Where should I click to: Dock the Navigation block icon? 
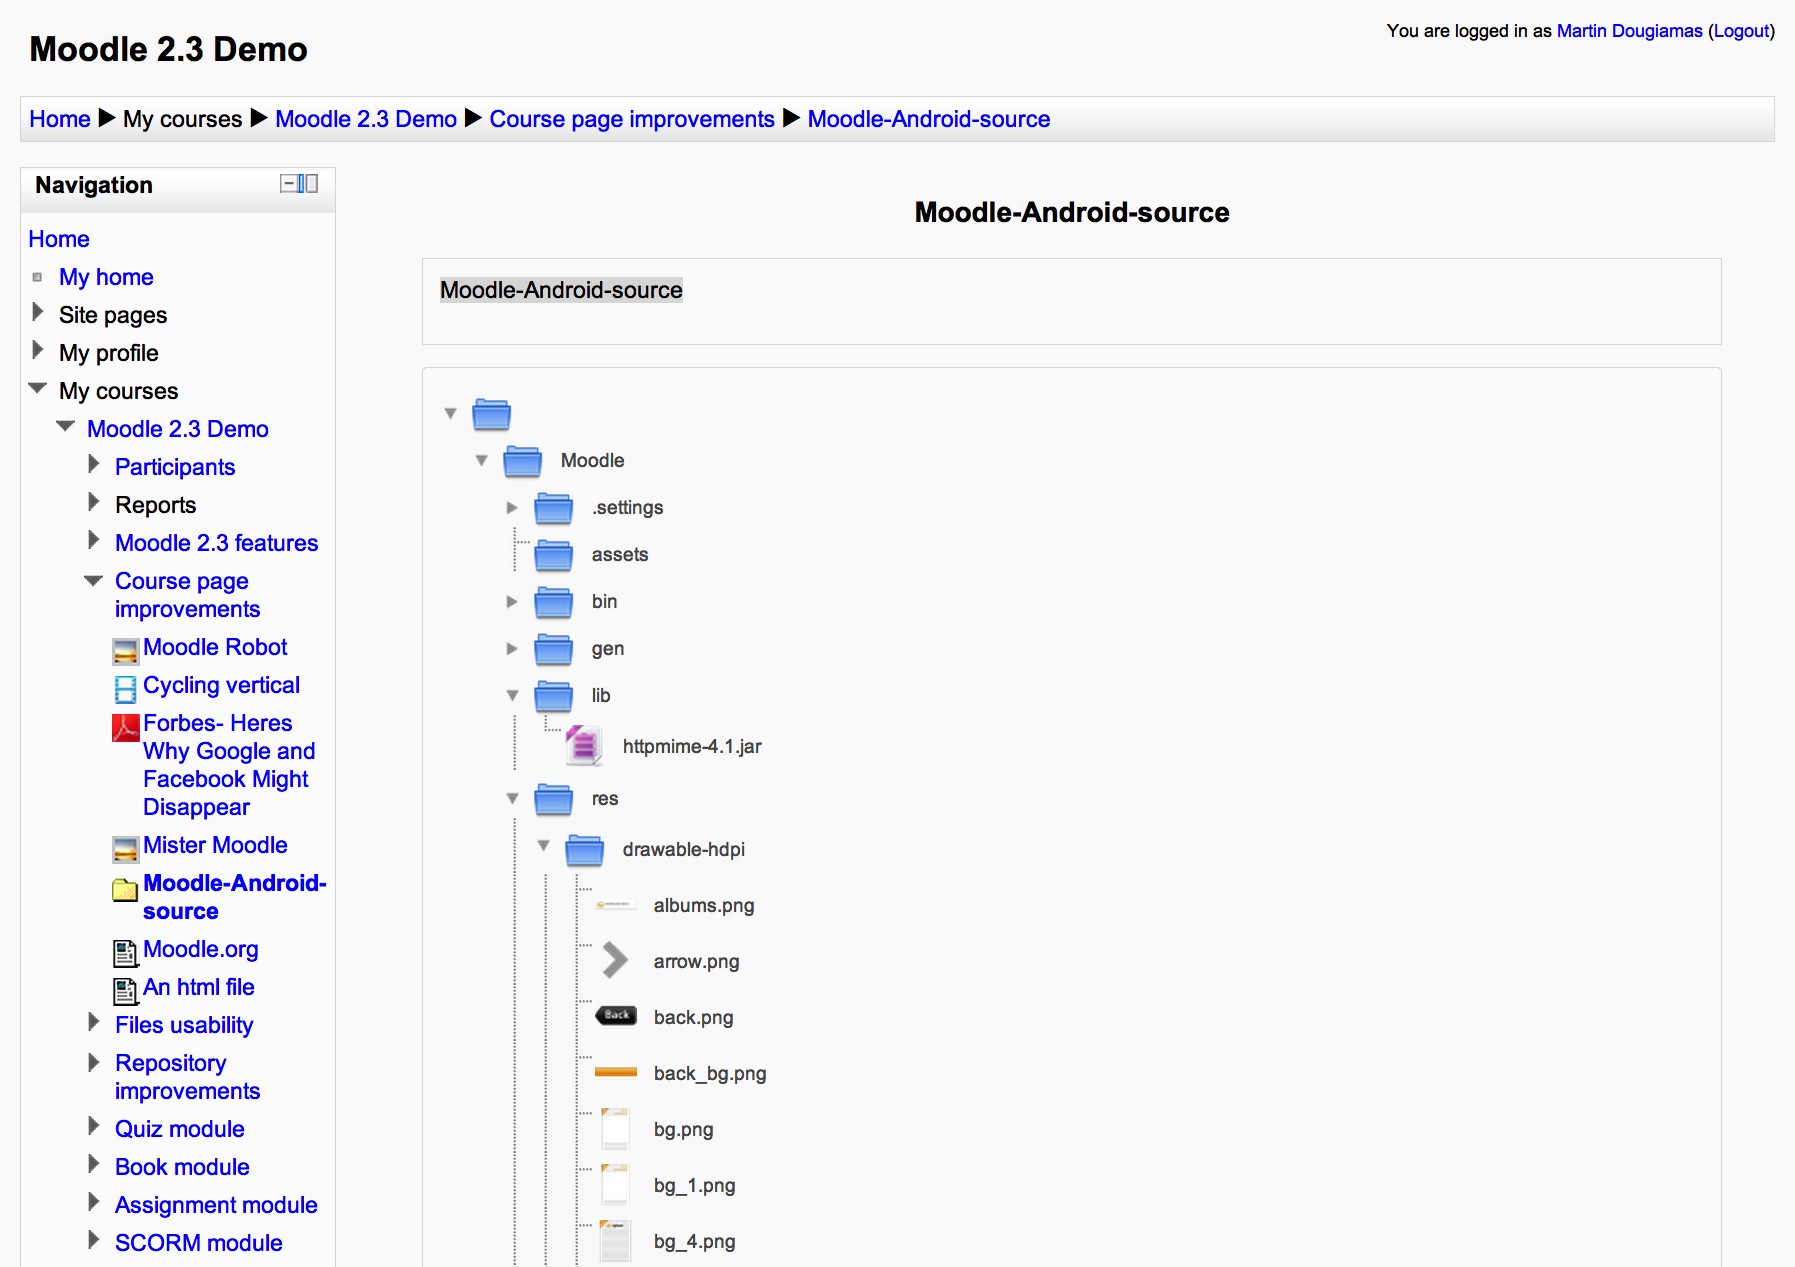click(308, 184)
